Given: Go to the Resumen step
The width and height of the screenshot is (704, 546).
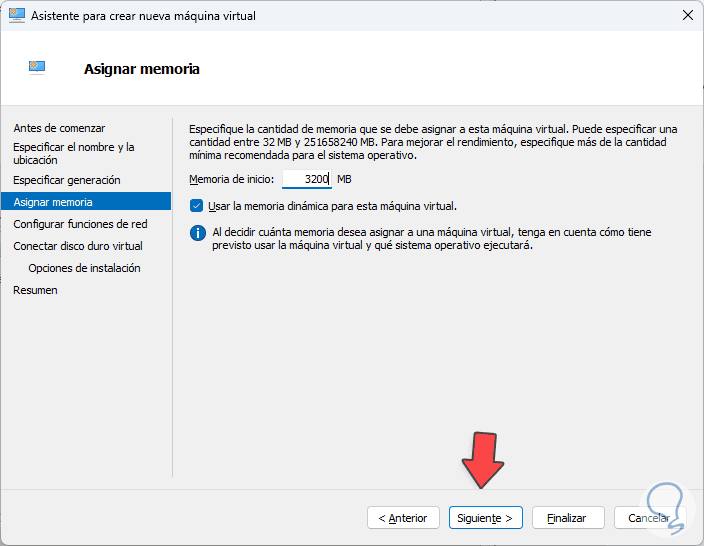Looking at the screenshot, I should click(35, 290).
